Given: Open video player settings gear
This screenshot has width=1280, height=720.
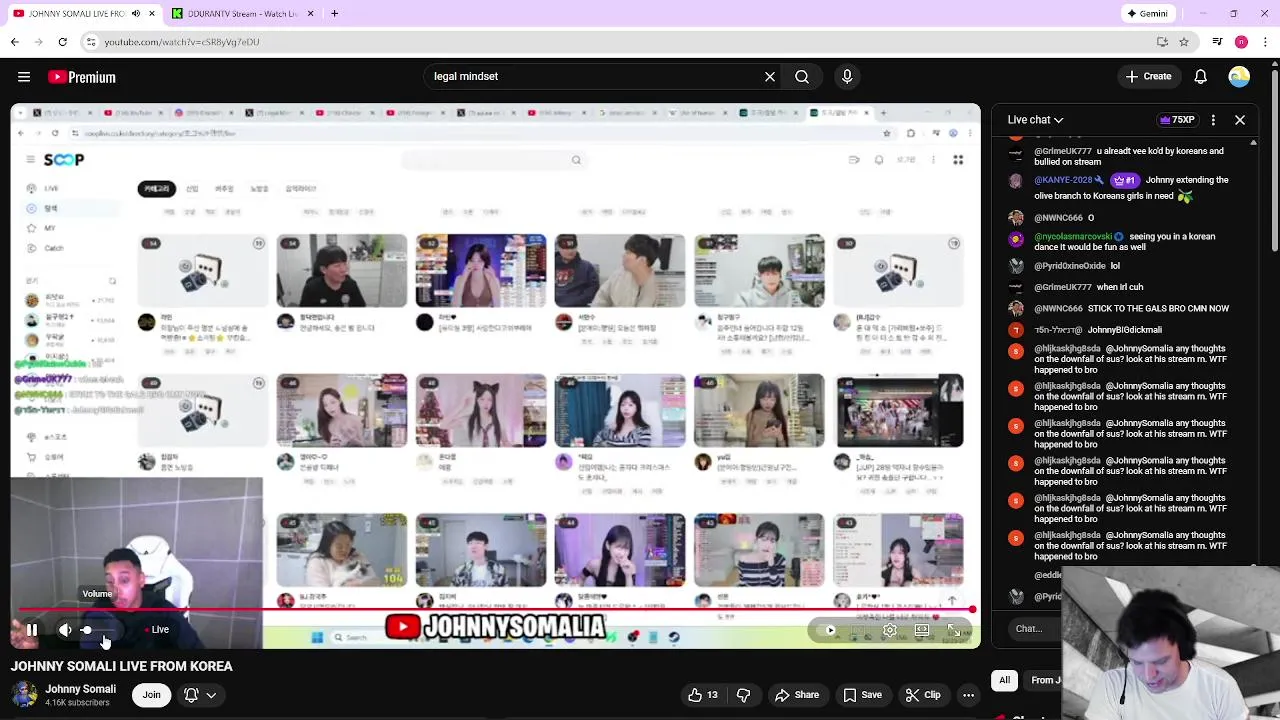Looking at the screenshot, I should pyautogui.click(x=889, y=630).
